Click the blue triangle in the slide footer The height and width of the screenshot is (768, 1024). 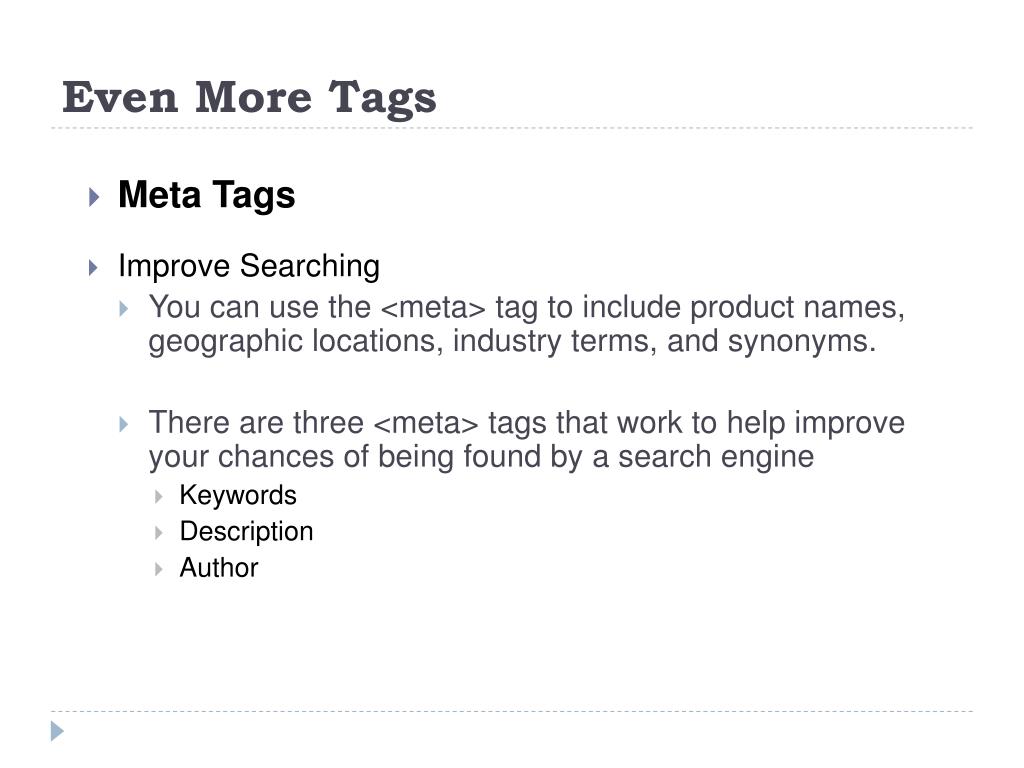tap(57, 731)
